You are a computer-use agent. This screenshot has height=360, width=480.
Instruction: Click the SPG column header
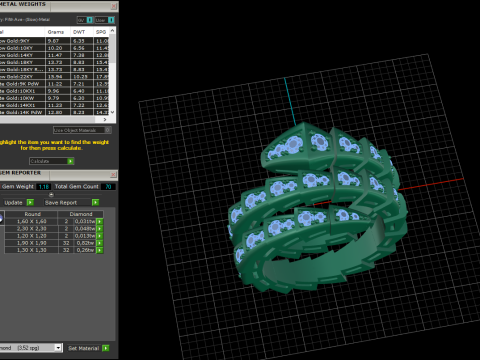[x=101, y=32]
